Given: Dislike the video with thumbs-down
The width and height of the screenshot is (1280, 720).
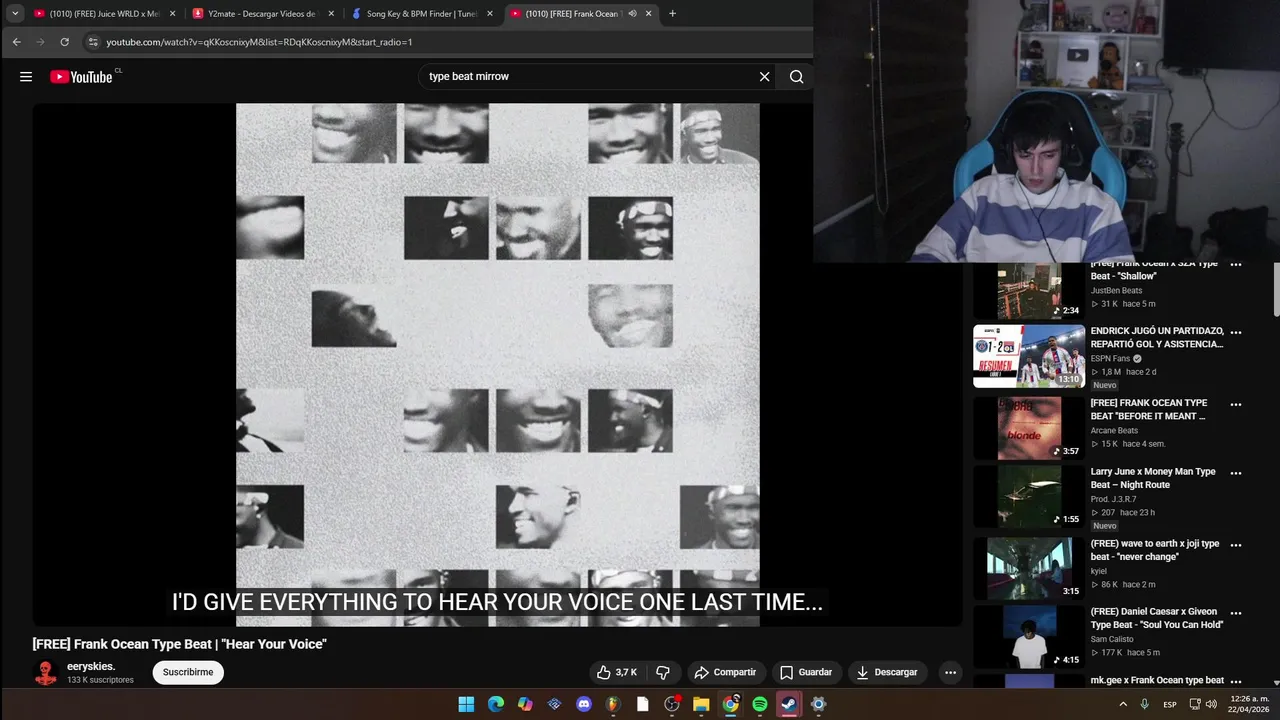Looking at the screenshot, I should click(662, 672).
